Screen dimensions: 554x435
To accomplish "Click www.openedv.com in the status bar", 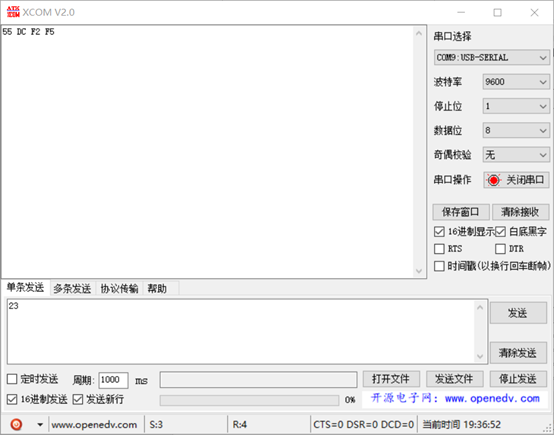I will click(x=94, y=424).
